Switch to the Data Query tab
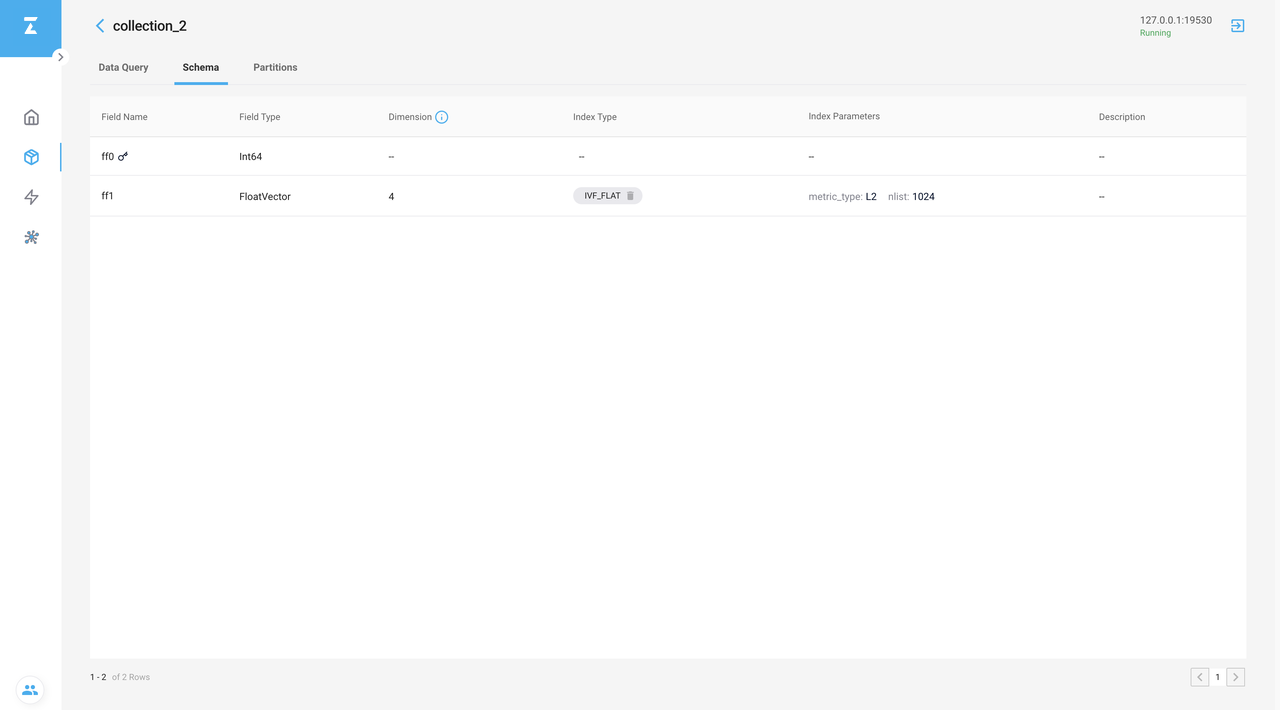This screenshot has width=1280, height=710. click(123, 67)
